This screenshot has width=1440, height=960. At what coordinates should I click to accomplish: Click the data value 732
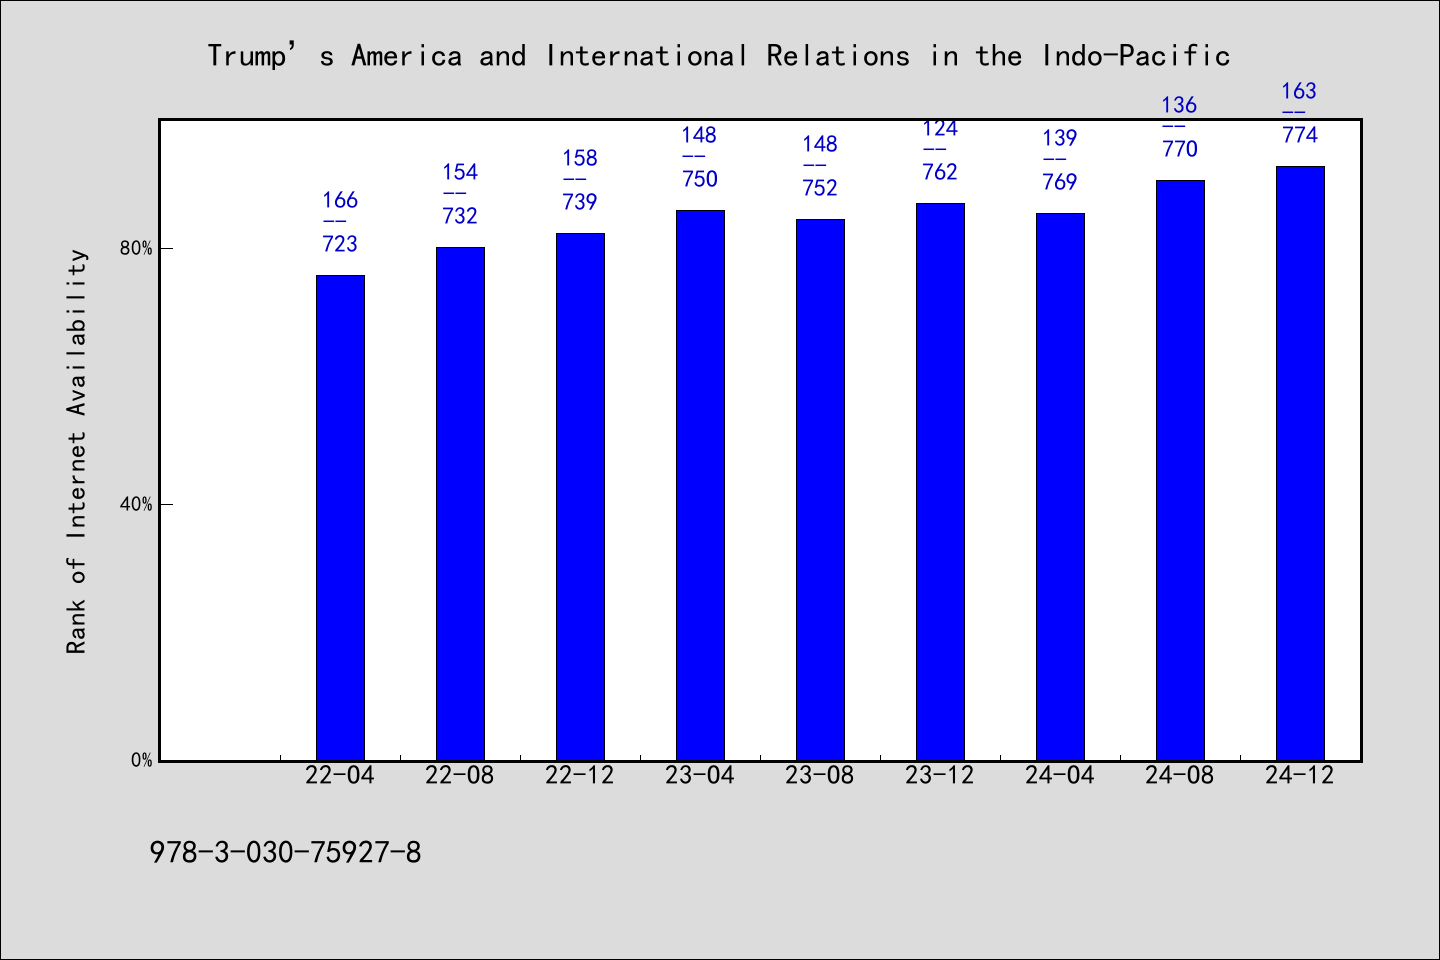[x=460, y=216]
